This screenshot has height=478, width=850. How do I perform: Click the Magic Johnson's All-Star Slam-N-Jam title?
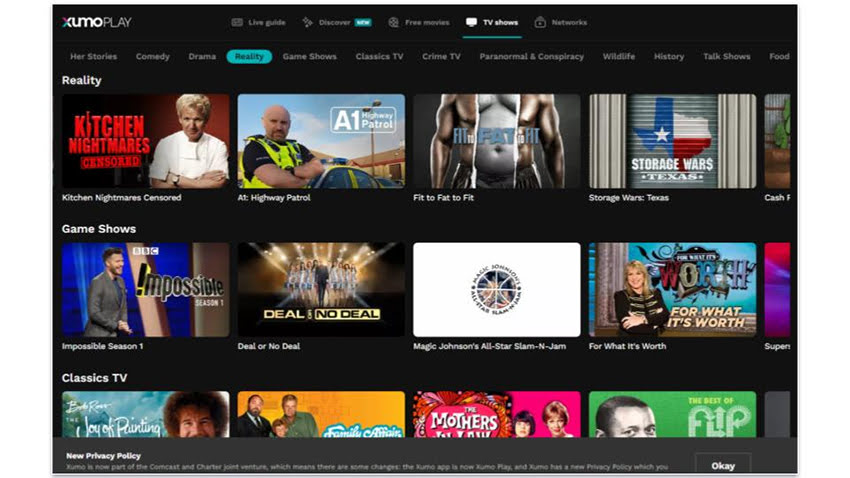tap(490, 346)
